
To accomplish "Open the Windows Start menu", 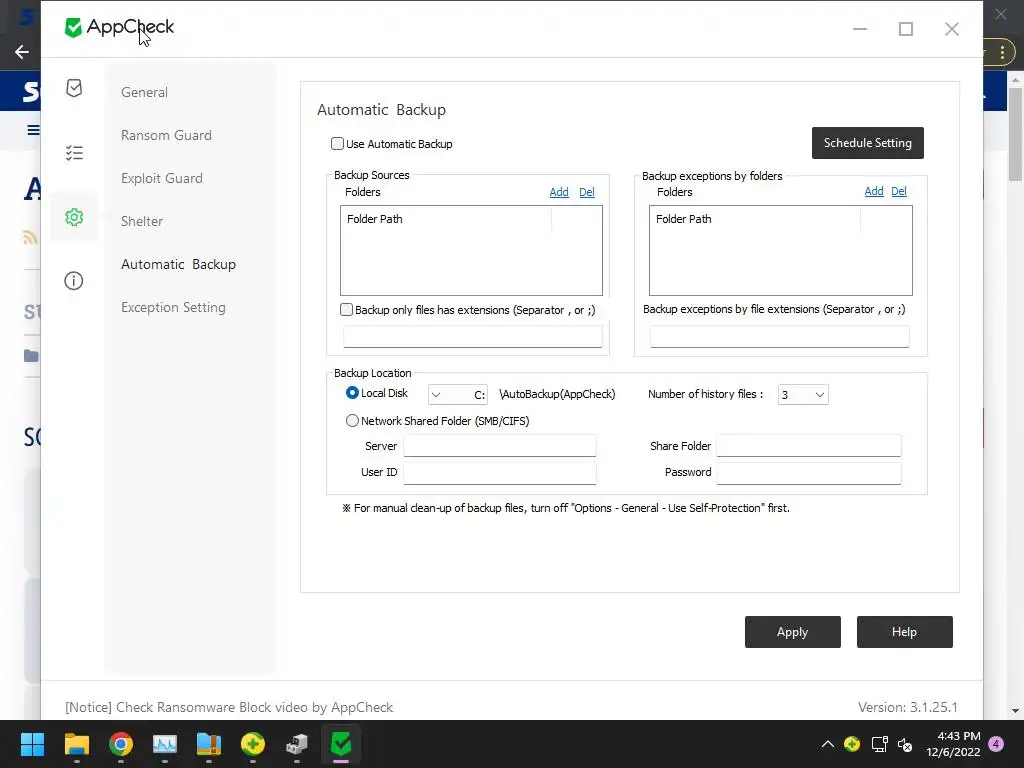I will click(x=32, y=744).
